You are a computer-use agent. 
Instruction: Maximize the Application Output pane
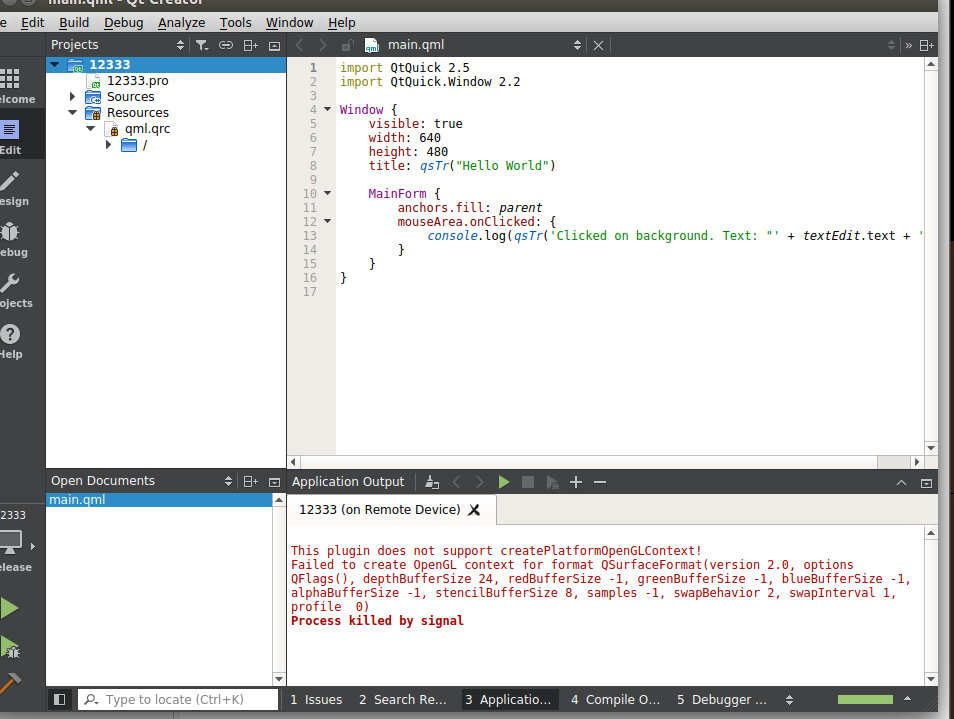point(926,483)
